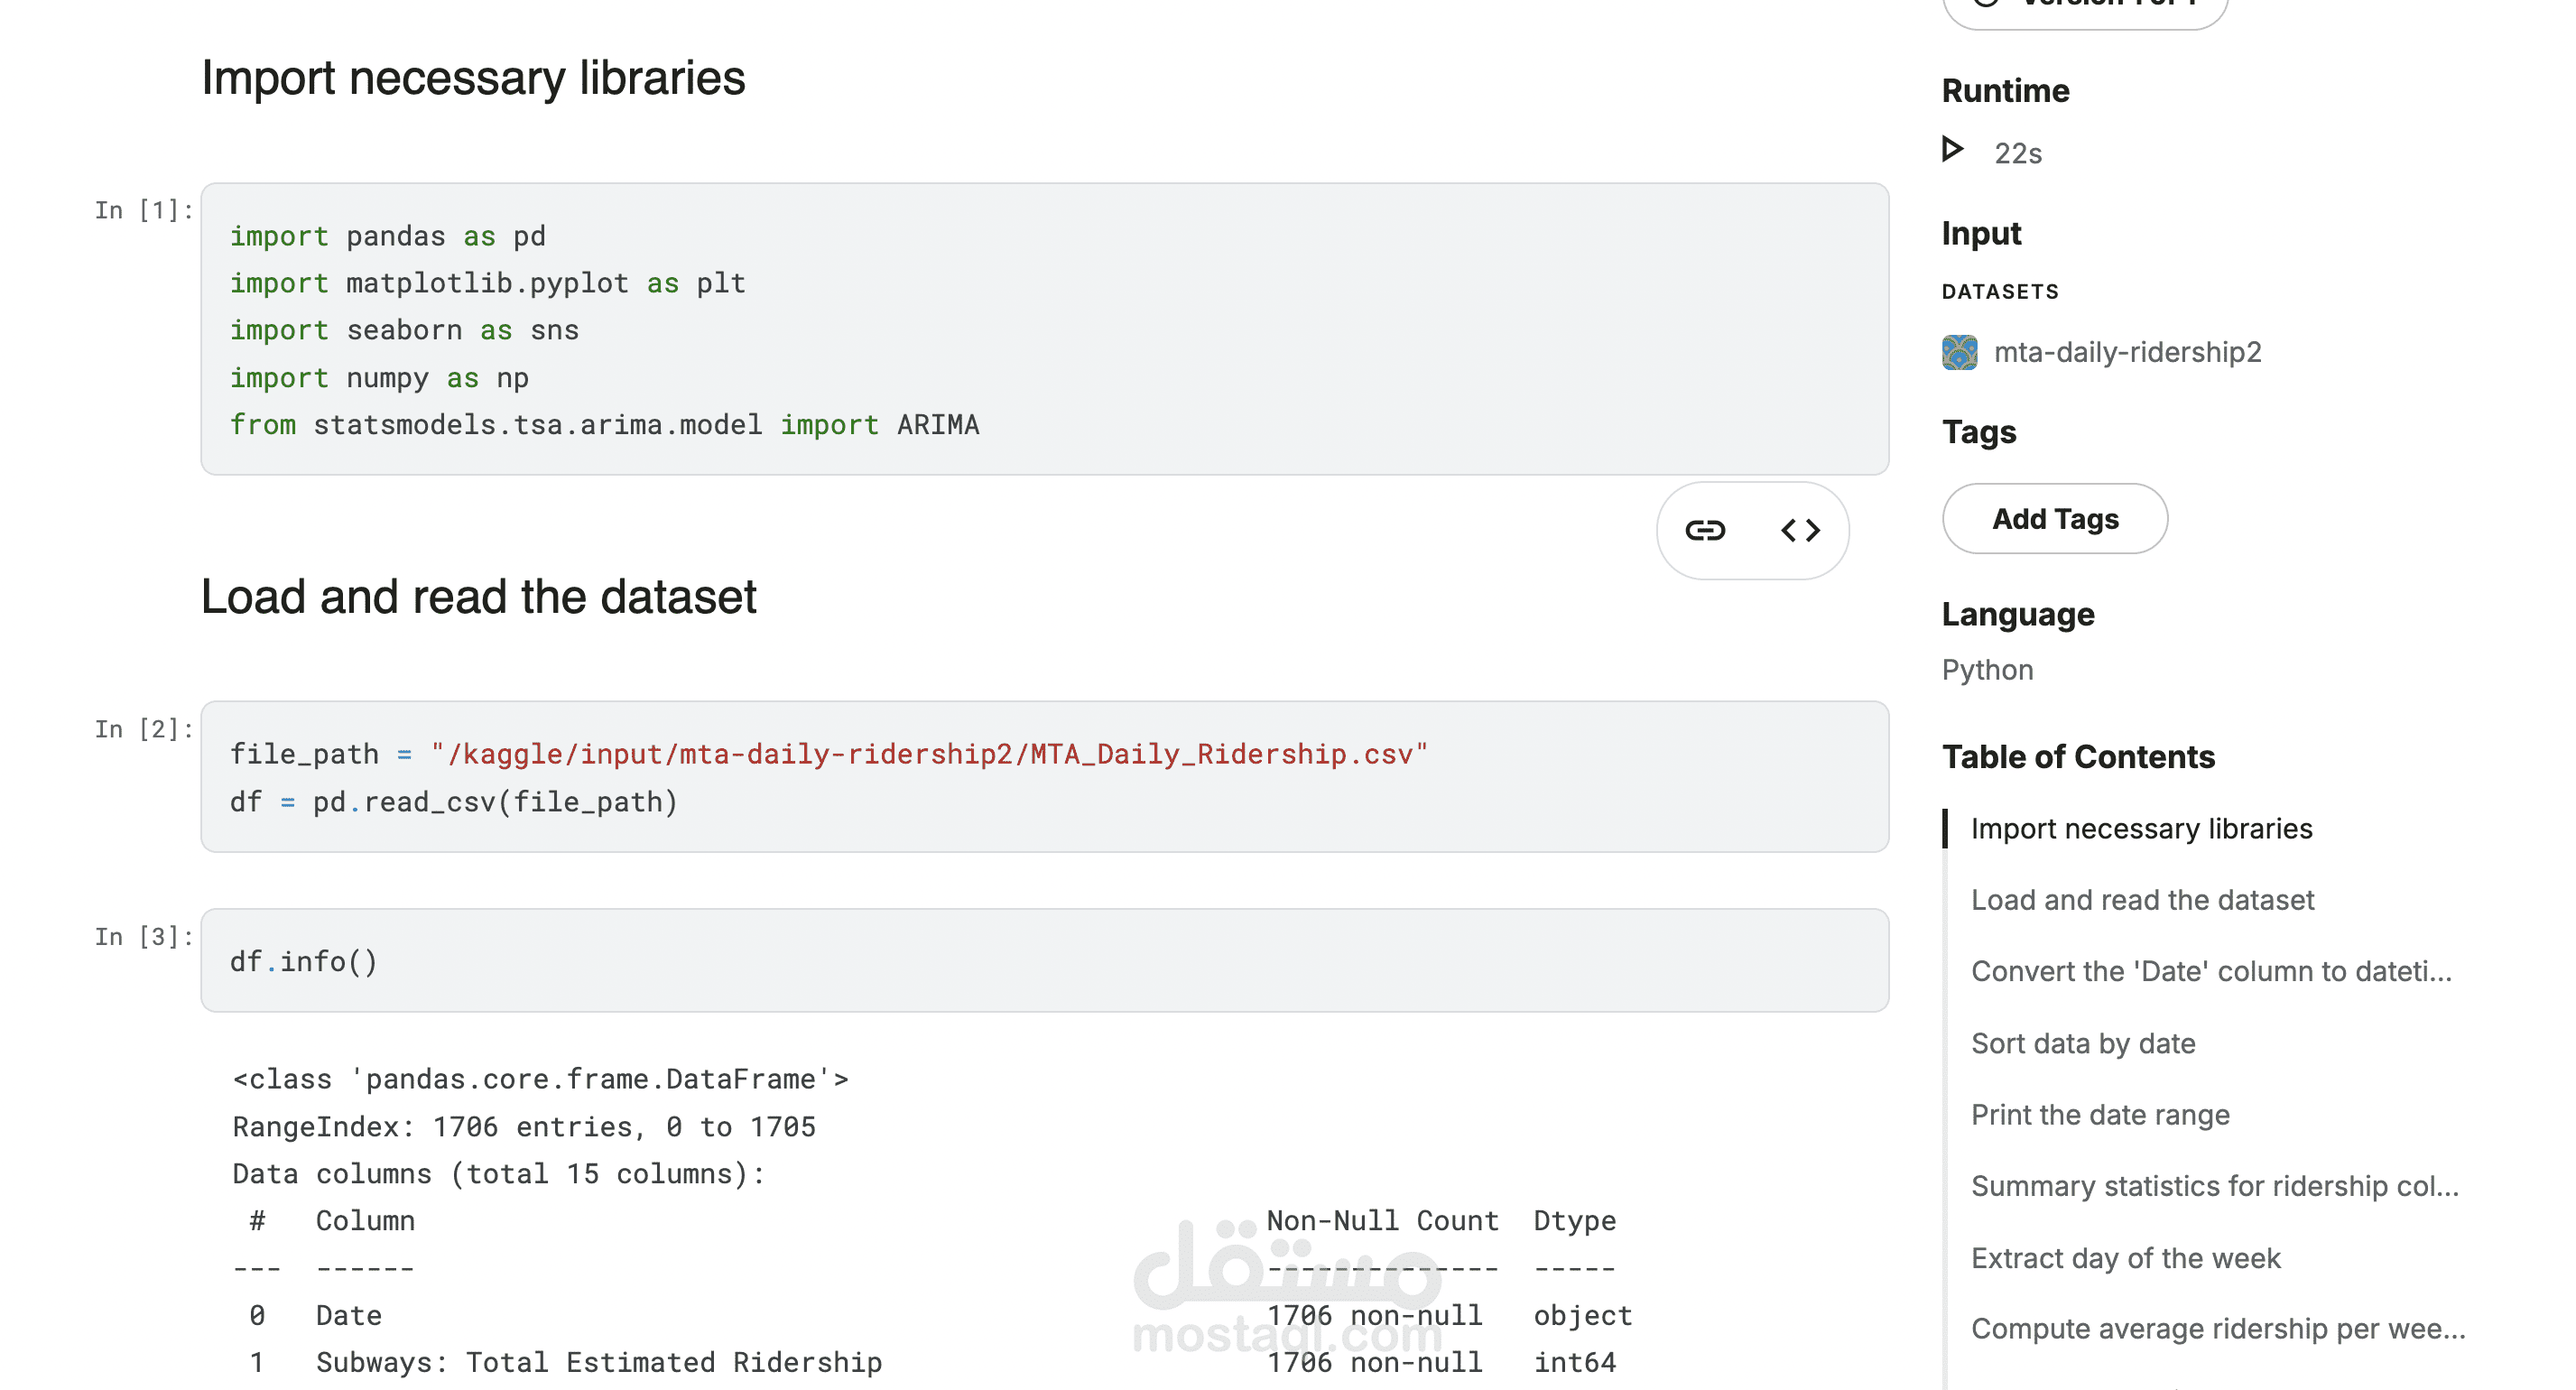
Task: Navigate to Convert the 'Date' column section
Action: [x=2211, y=971]
